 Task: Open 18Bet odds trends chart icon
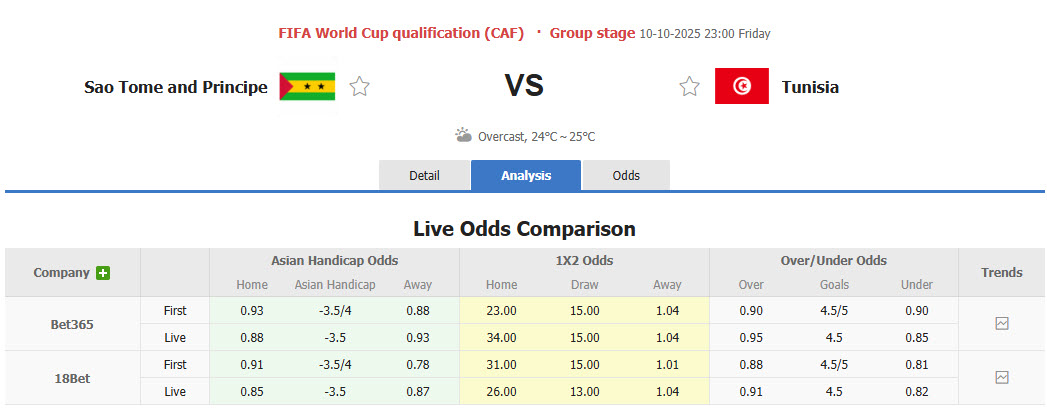pos(1002,377)
